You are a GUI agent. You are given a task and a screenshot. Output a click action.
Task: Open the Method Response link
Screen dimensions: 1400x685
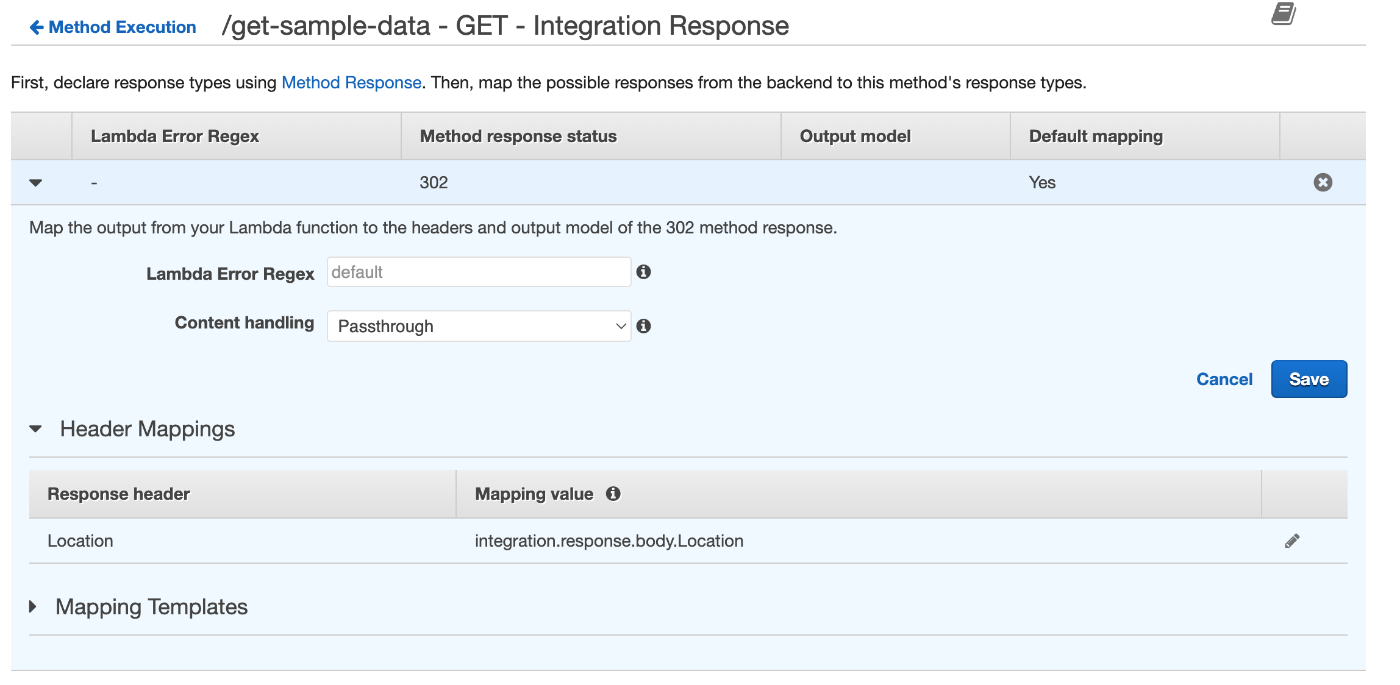click(351, 83)
